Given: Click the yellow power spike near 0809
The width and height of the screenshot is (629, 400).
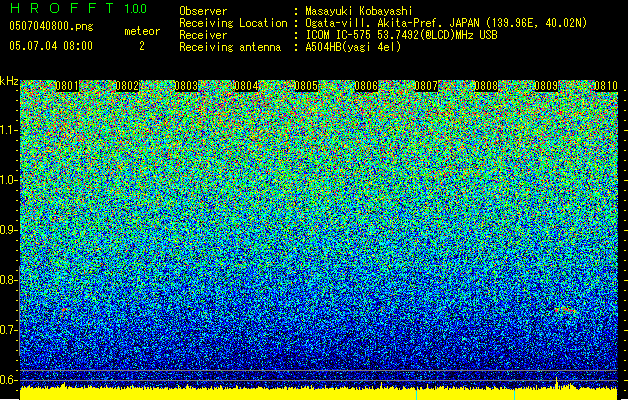Looking at the screenshot, I should (x=556, y=382).
